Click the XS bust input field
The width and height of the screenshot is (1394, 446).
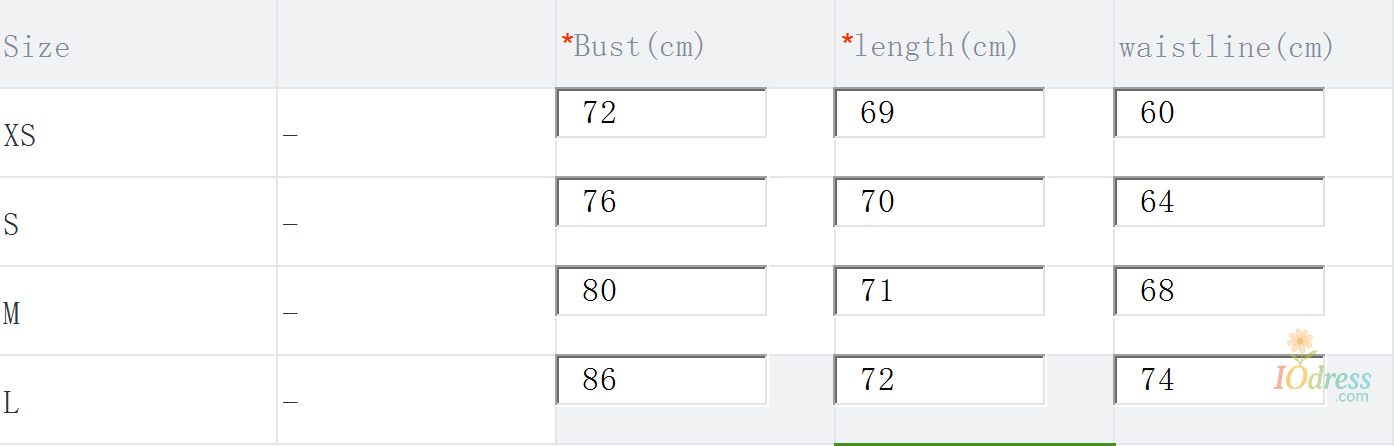tap(661, 113)
